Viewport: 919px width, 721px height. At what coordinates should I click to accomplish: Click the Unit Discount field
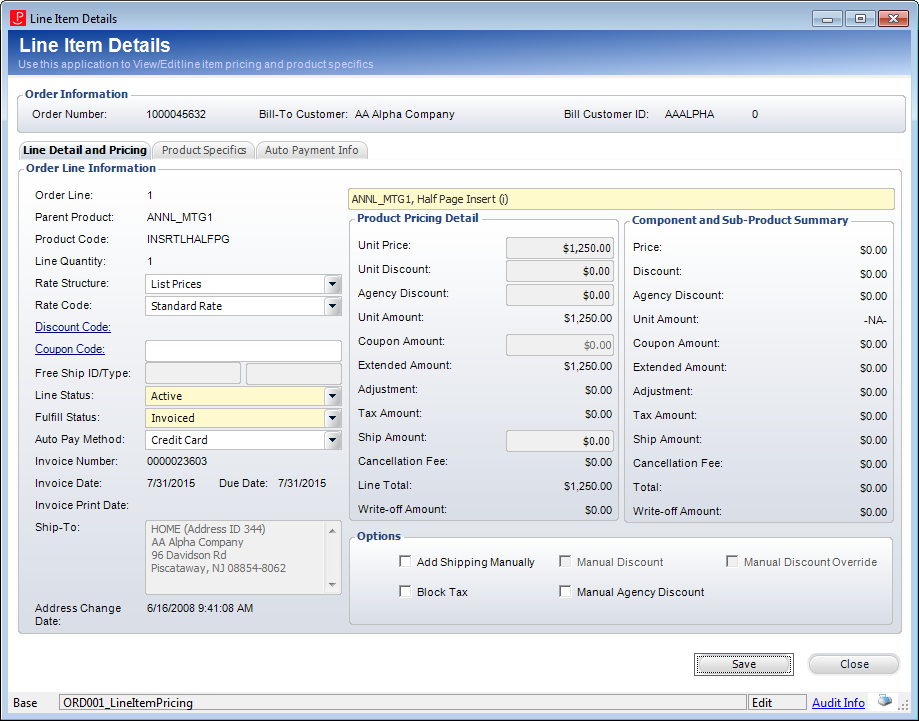560,271
